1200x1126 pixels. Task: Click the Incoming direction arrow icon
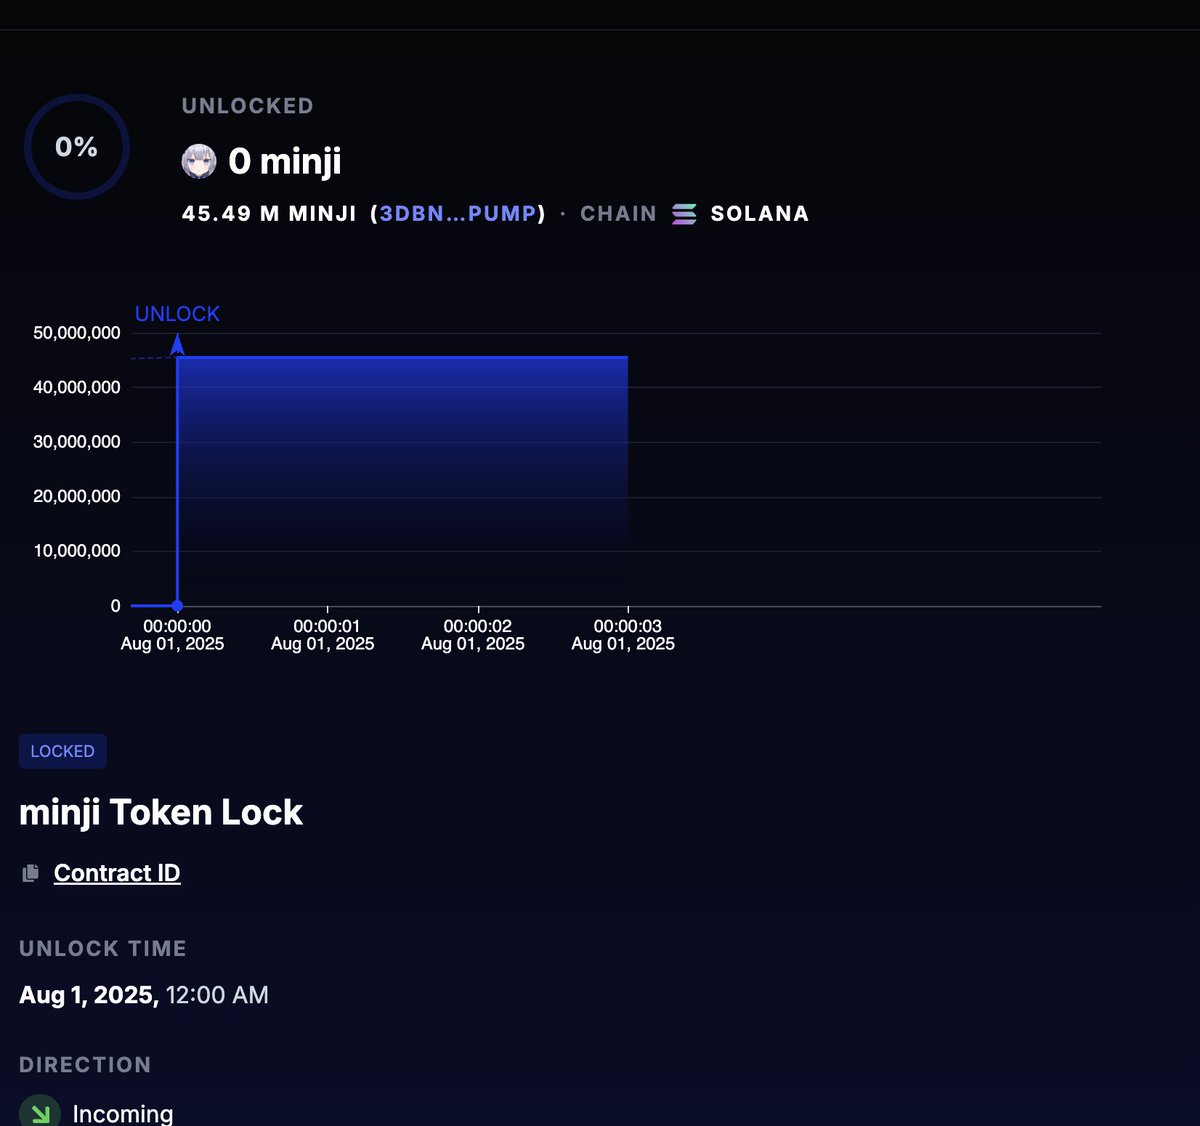click(40, 1112)
